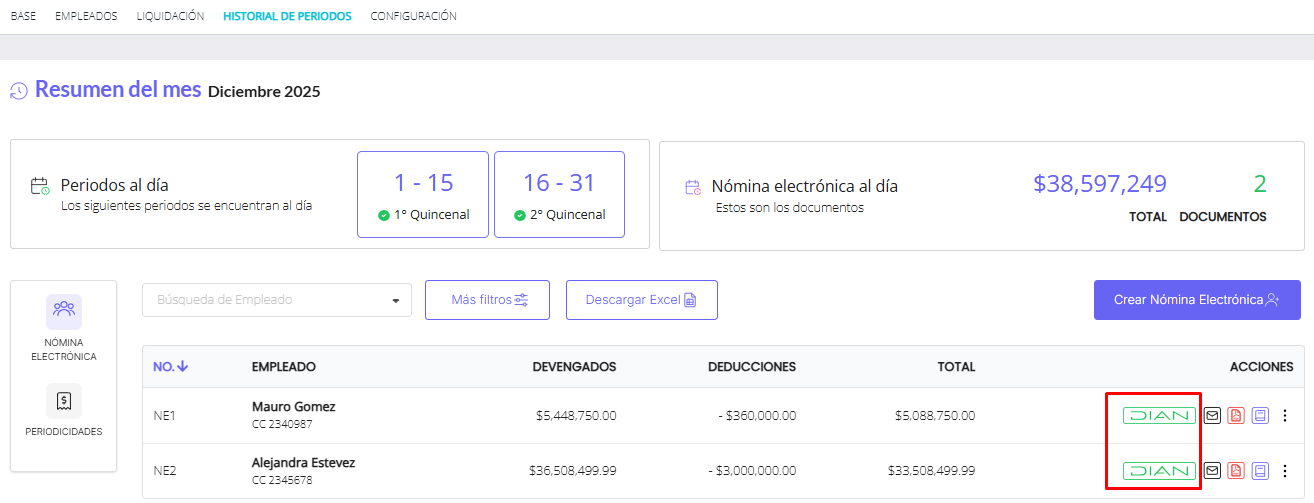Open the Búsqueda de Empleado dropdown

[277, 300]
